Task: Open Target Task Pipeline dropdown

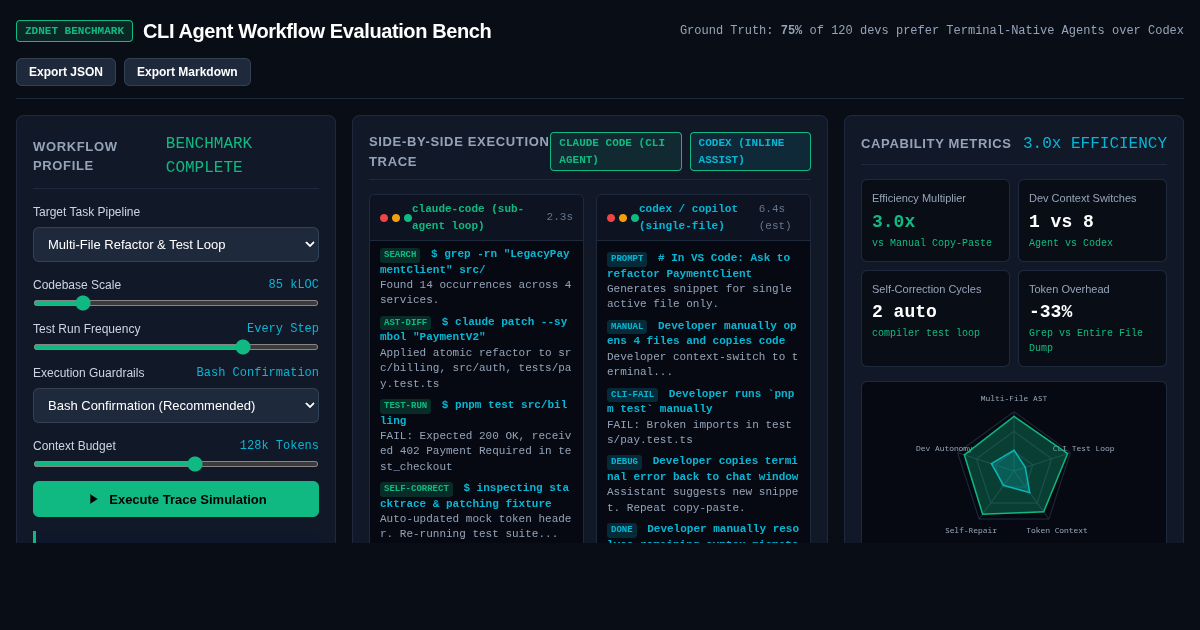Action: coord(176,244)
